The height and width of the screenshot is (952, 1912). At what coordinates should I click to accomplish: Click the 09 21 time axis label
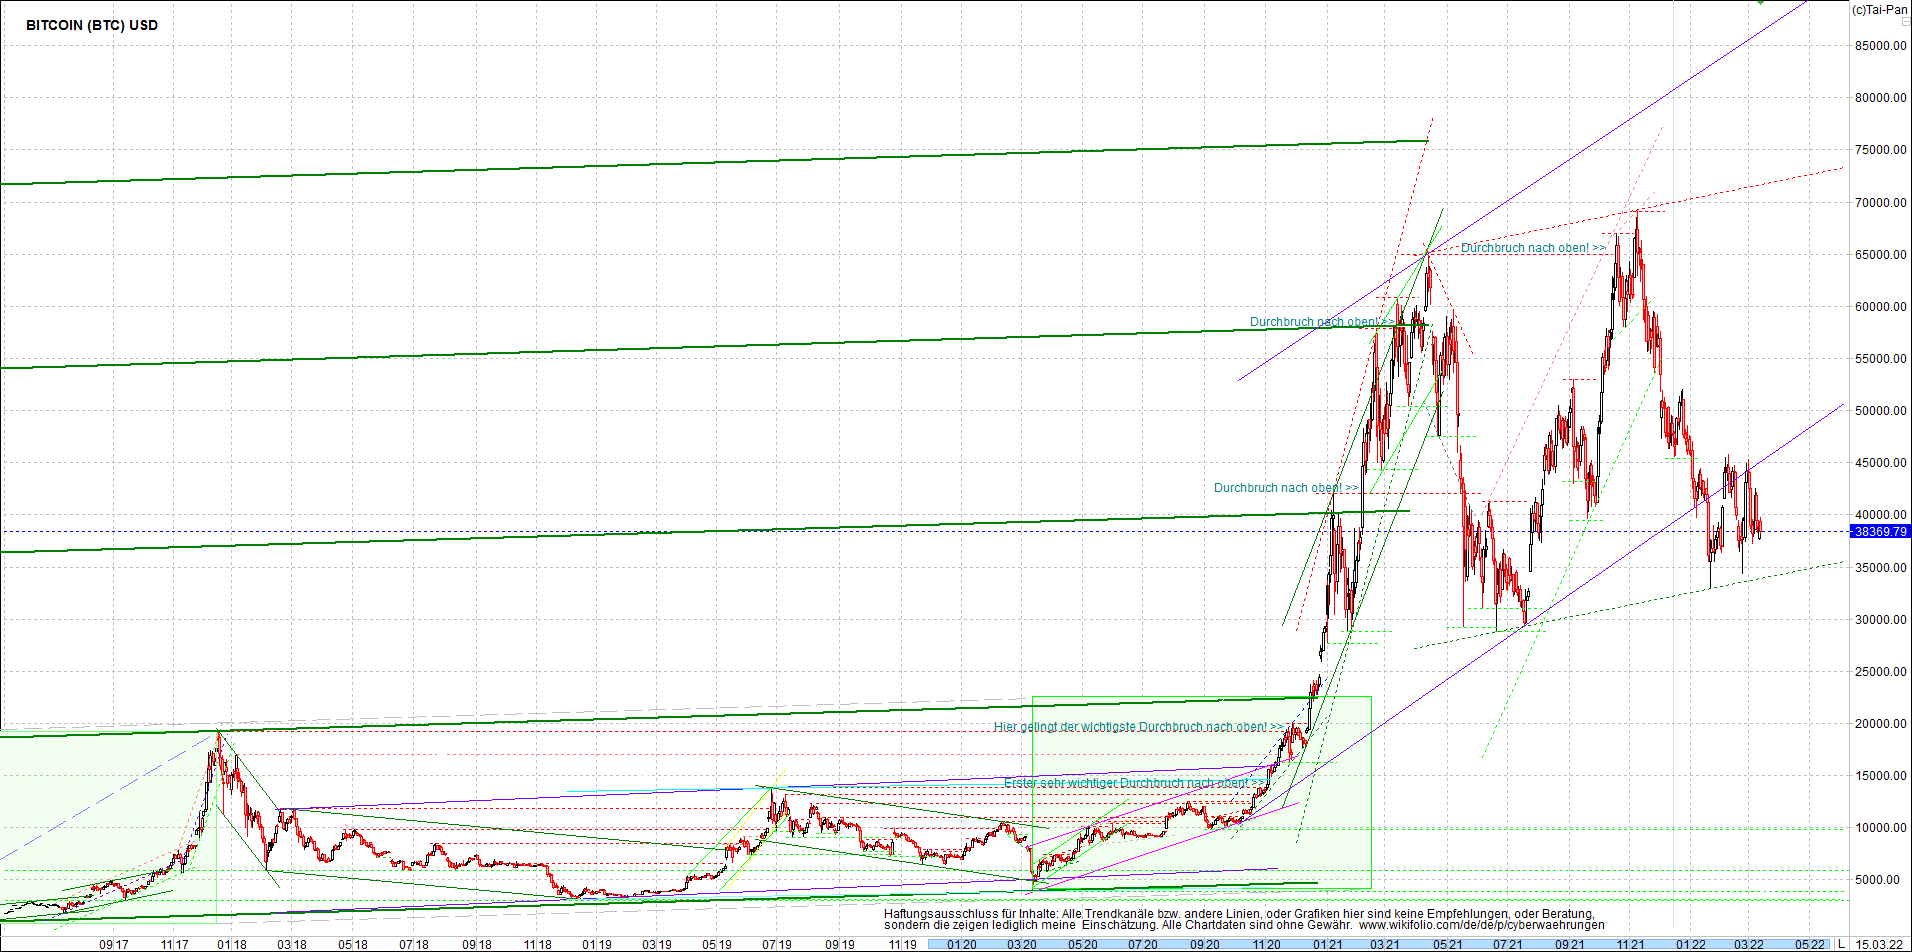pyautogui.click(x=1570, y=944)
